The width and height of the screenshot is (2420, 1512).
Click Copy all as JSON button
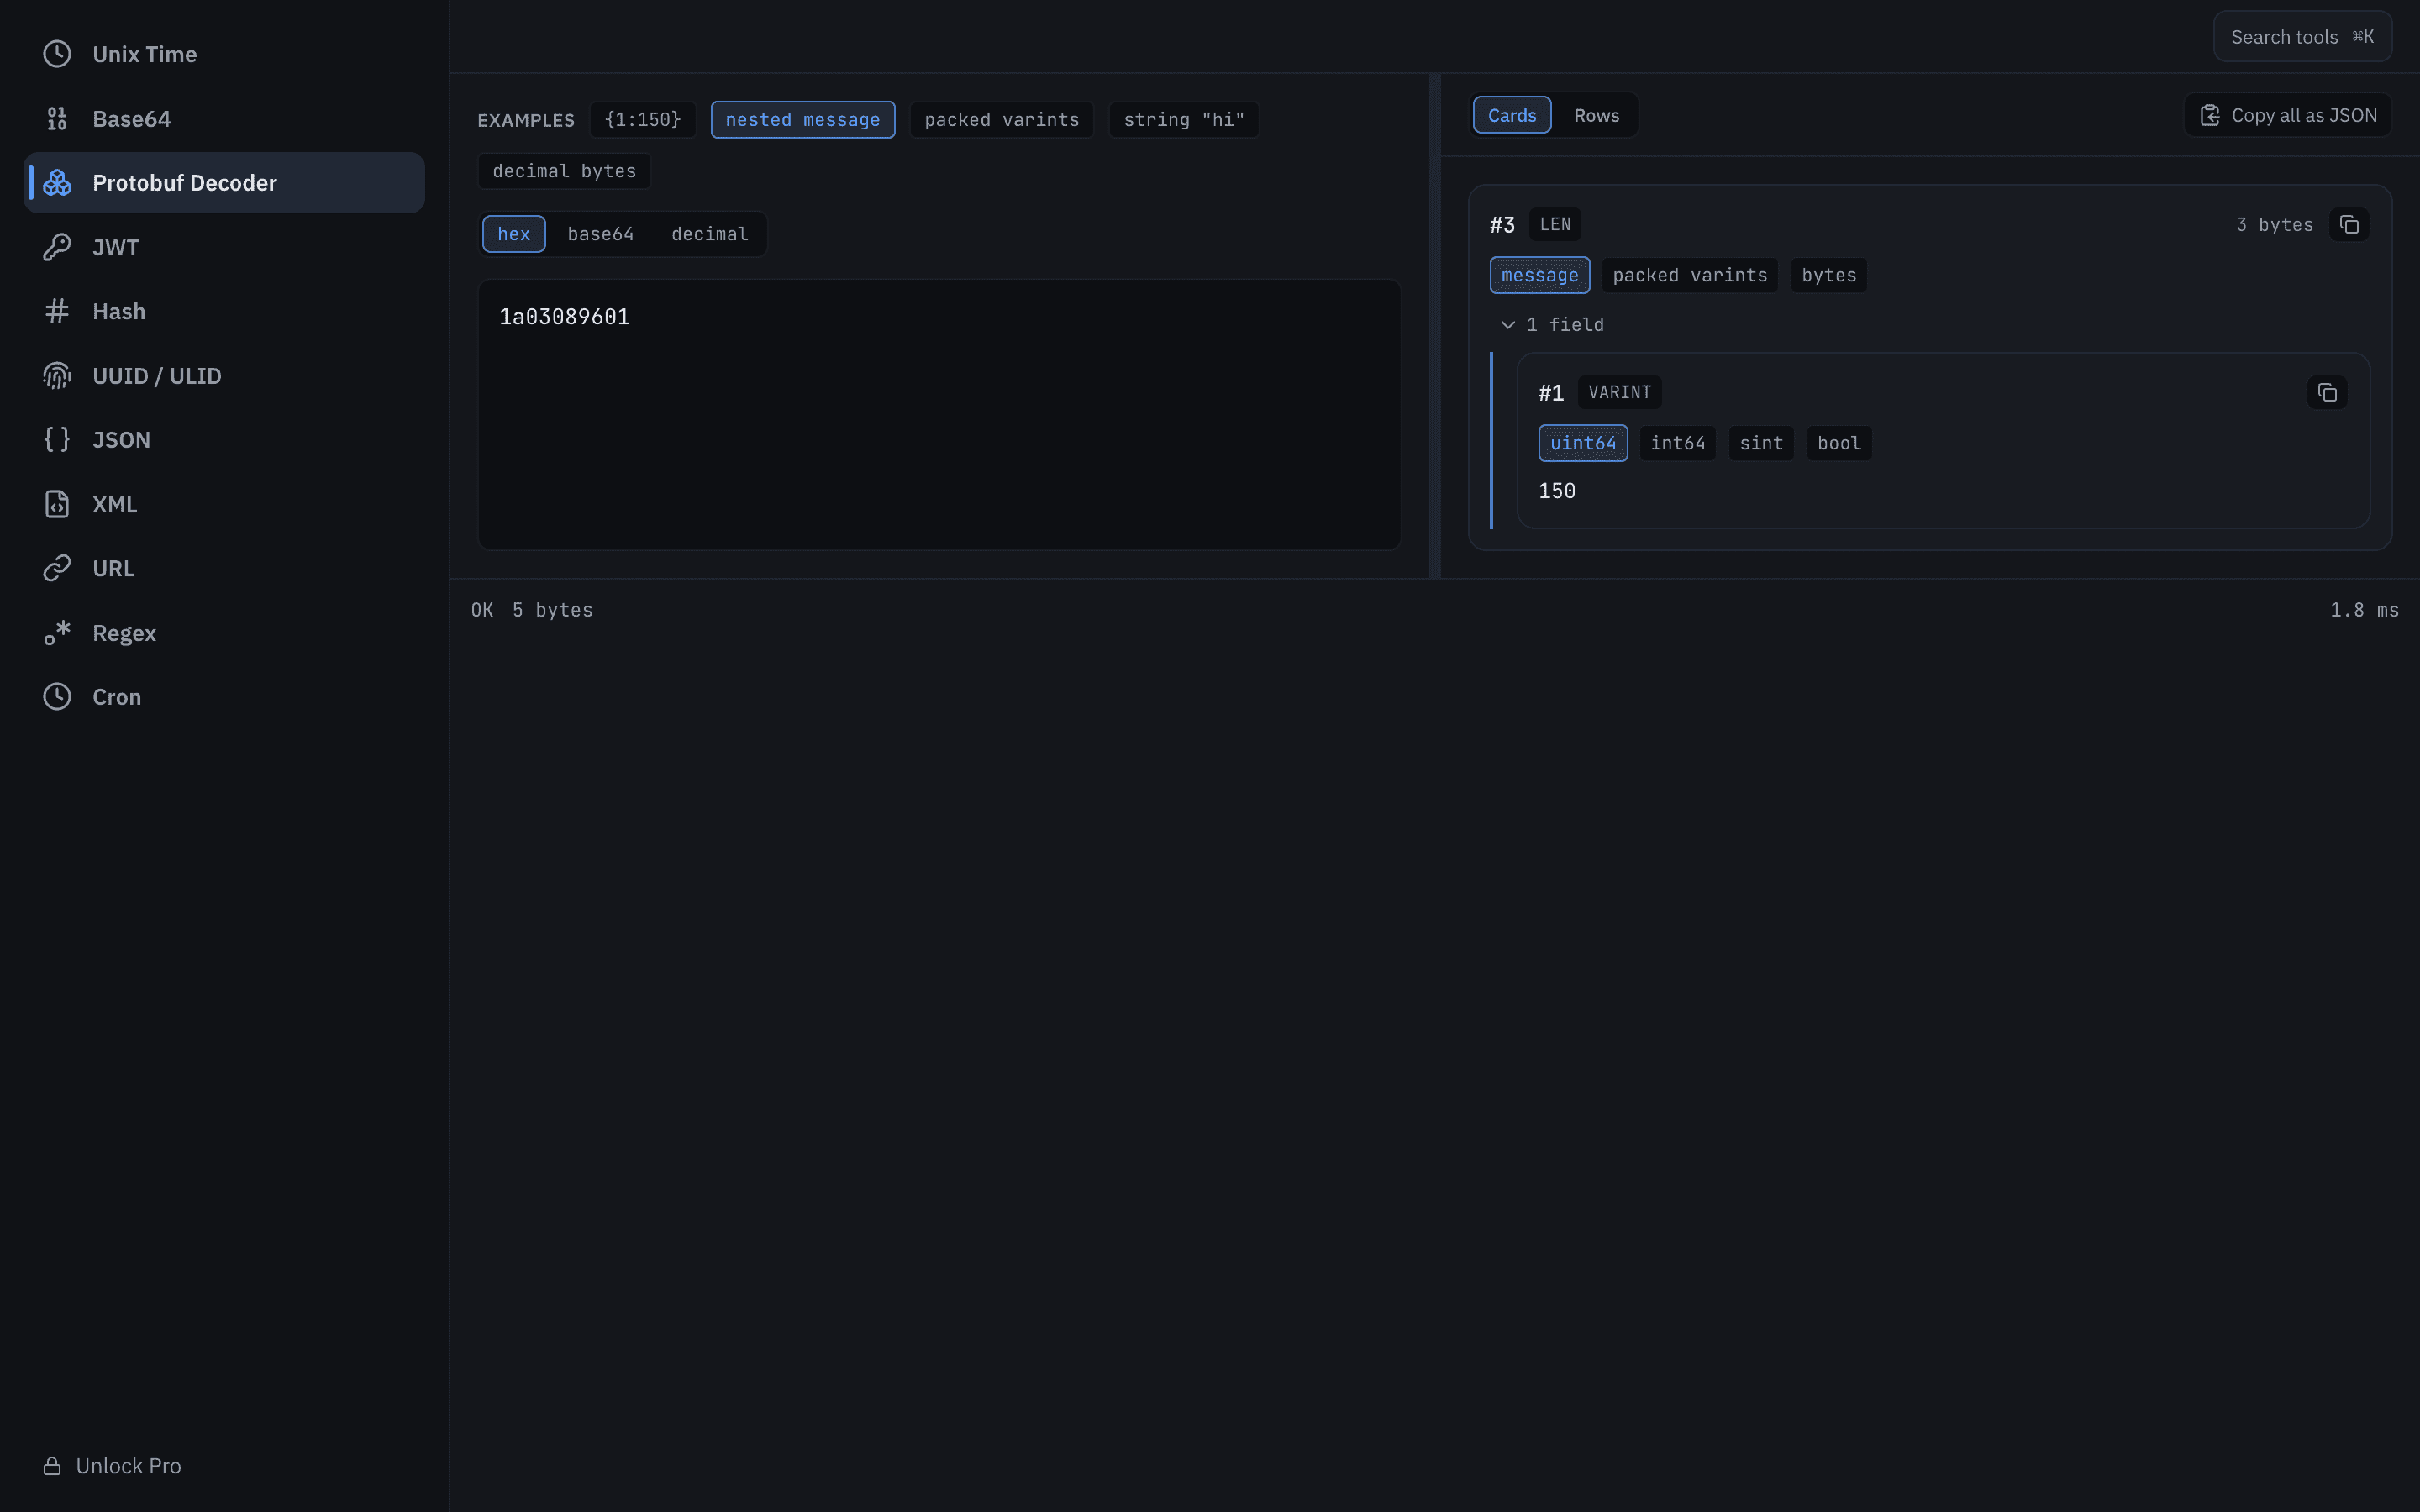coord(2287,115)
